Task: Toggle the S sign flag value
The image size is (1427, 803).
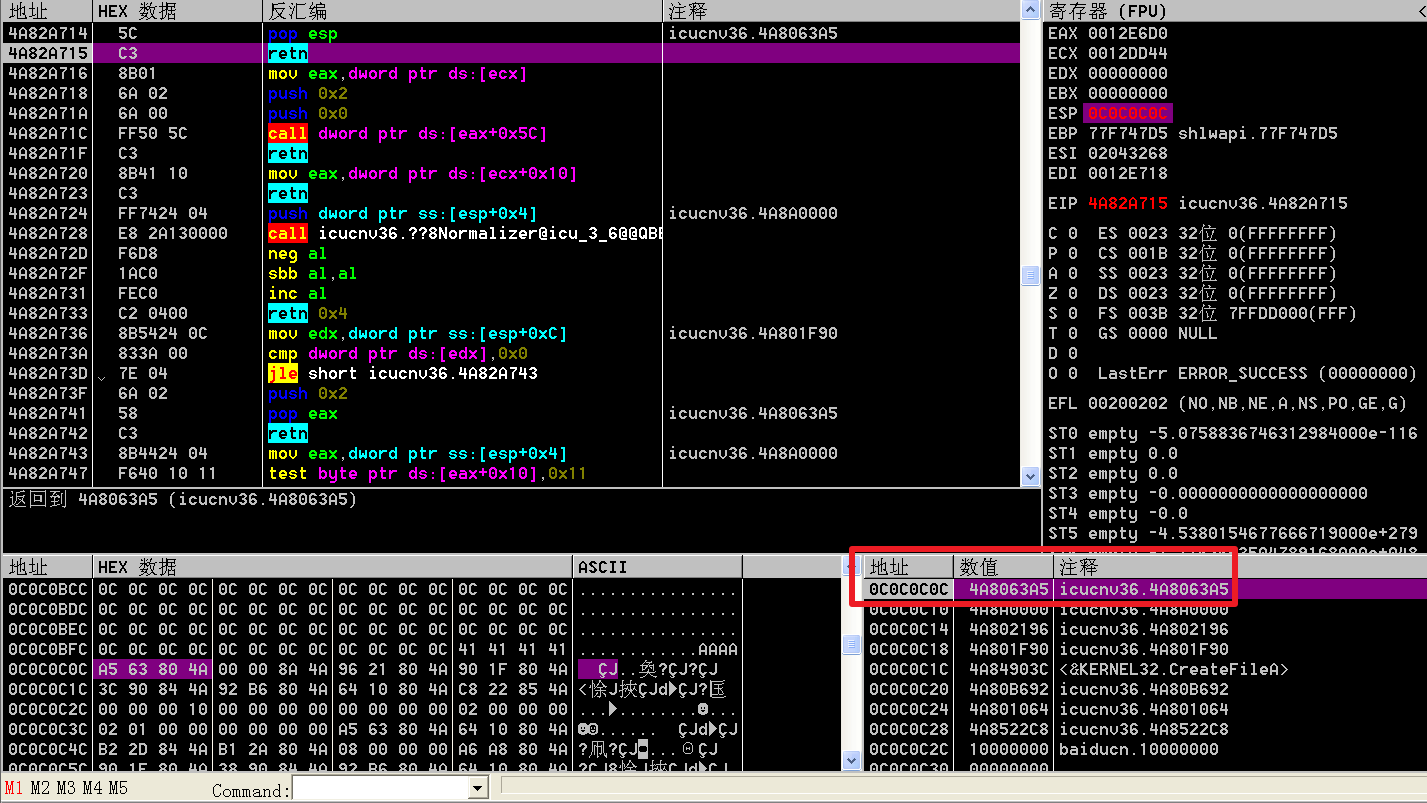Action: point(1073,313)
